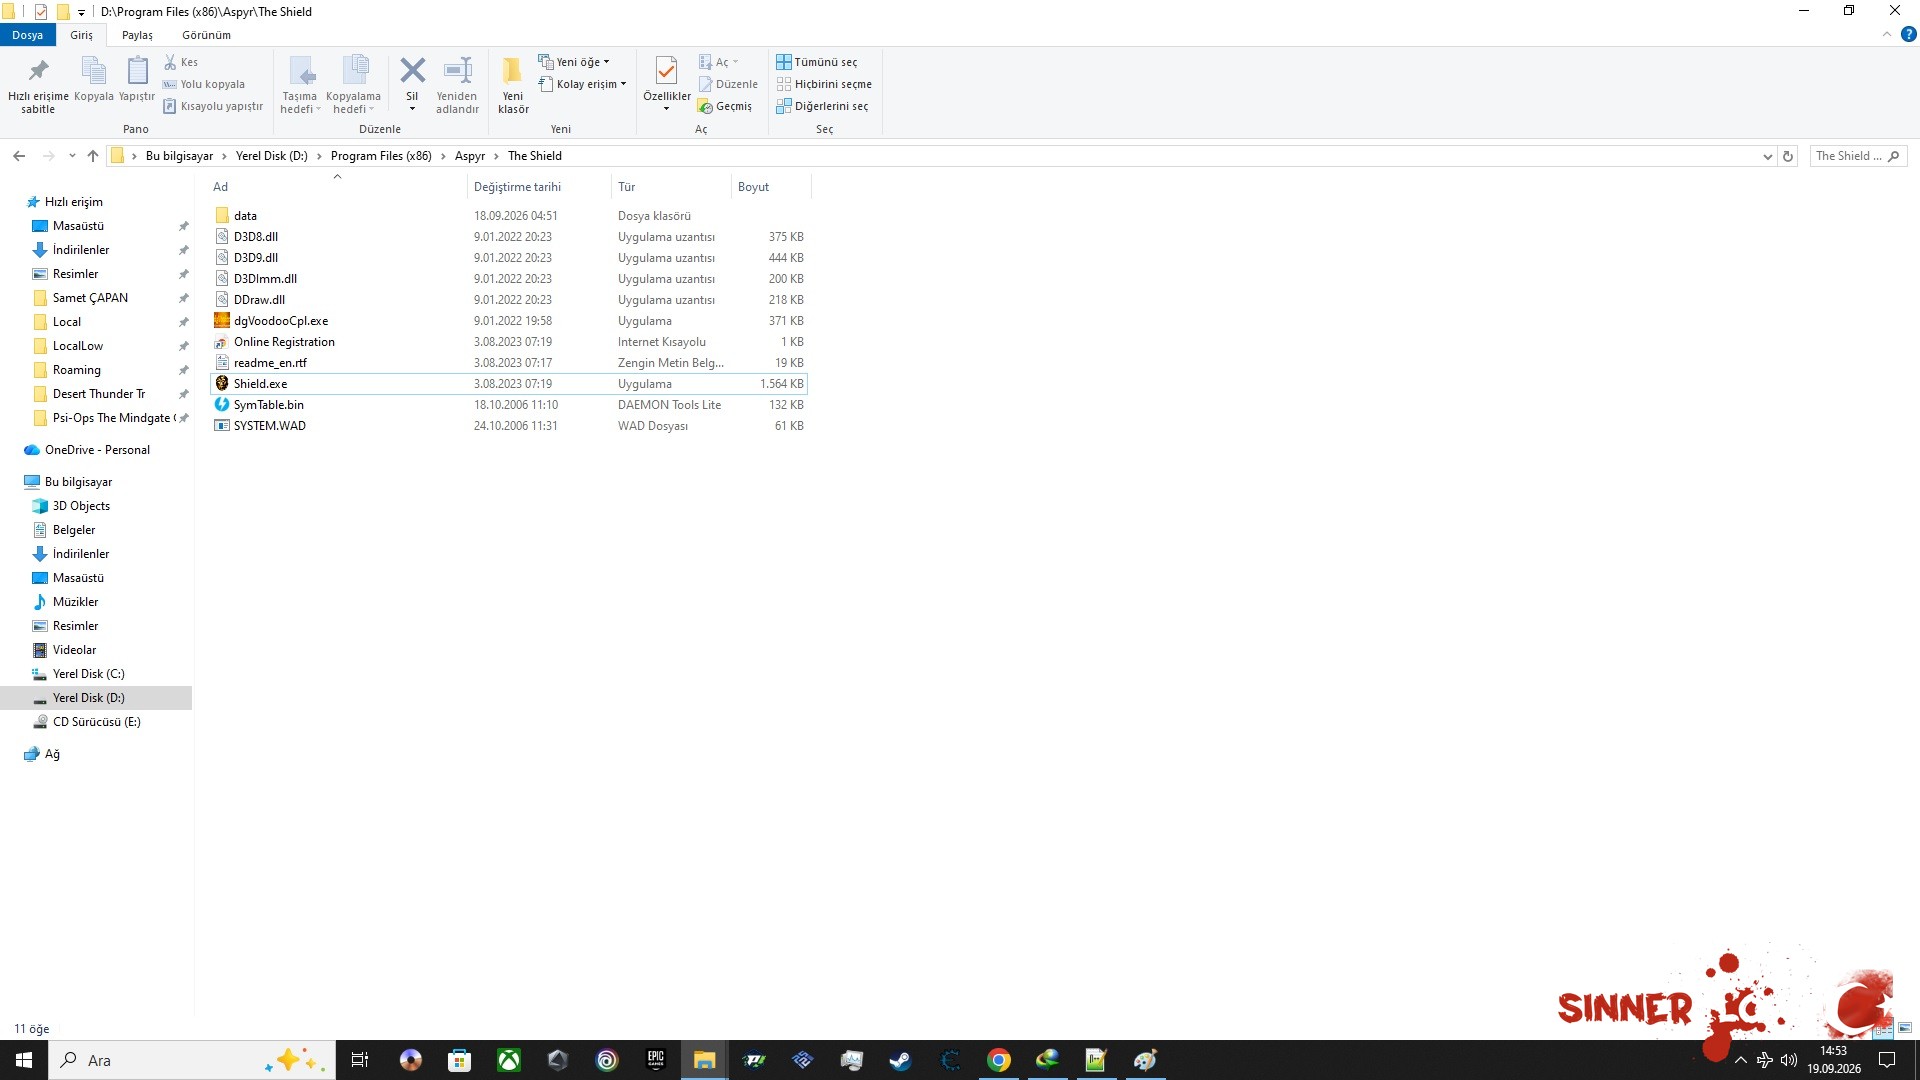Open customize quick access toolbar dropdown
This screenshot has height=1080, width=1920.
pos(82,12)
